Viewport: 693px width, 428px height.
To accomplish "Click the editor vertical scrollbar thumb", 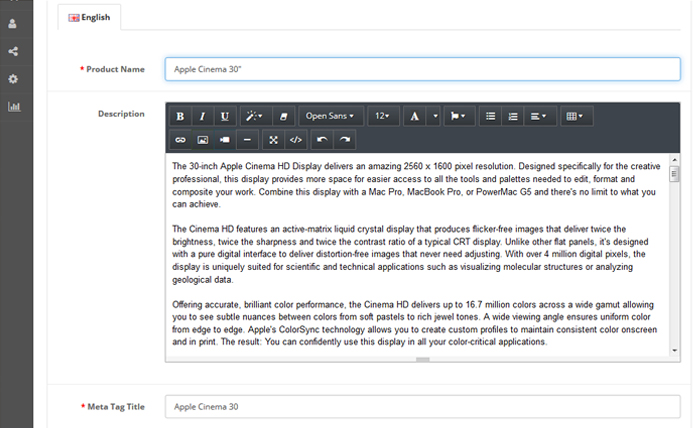I will [x=674, y=174].
